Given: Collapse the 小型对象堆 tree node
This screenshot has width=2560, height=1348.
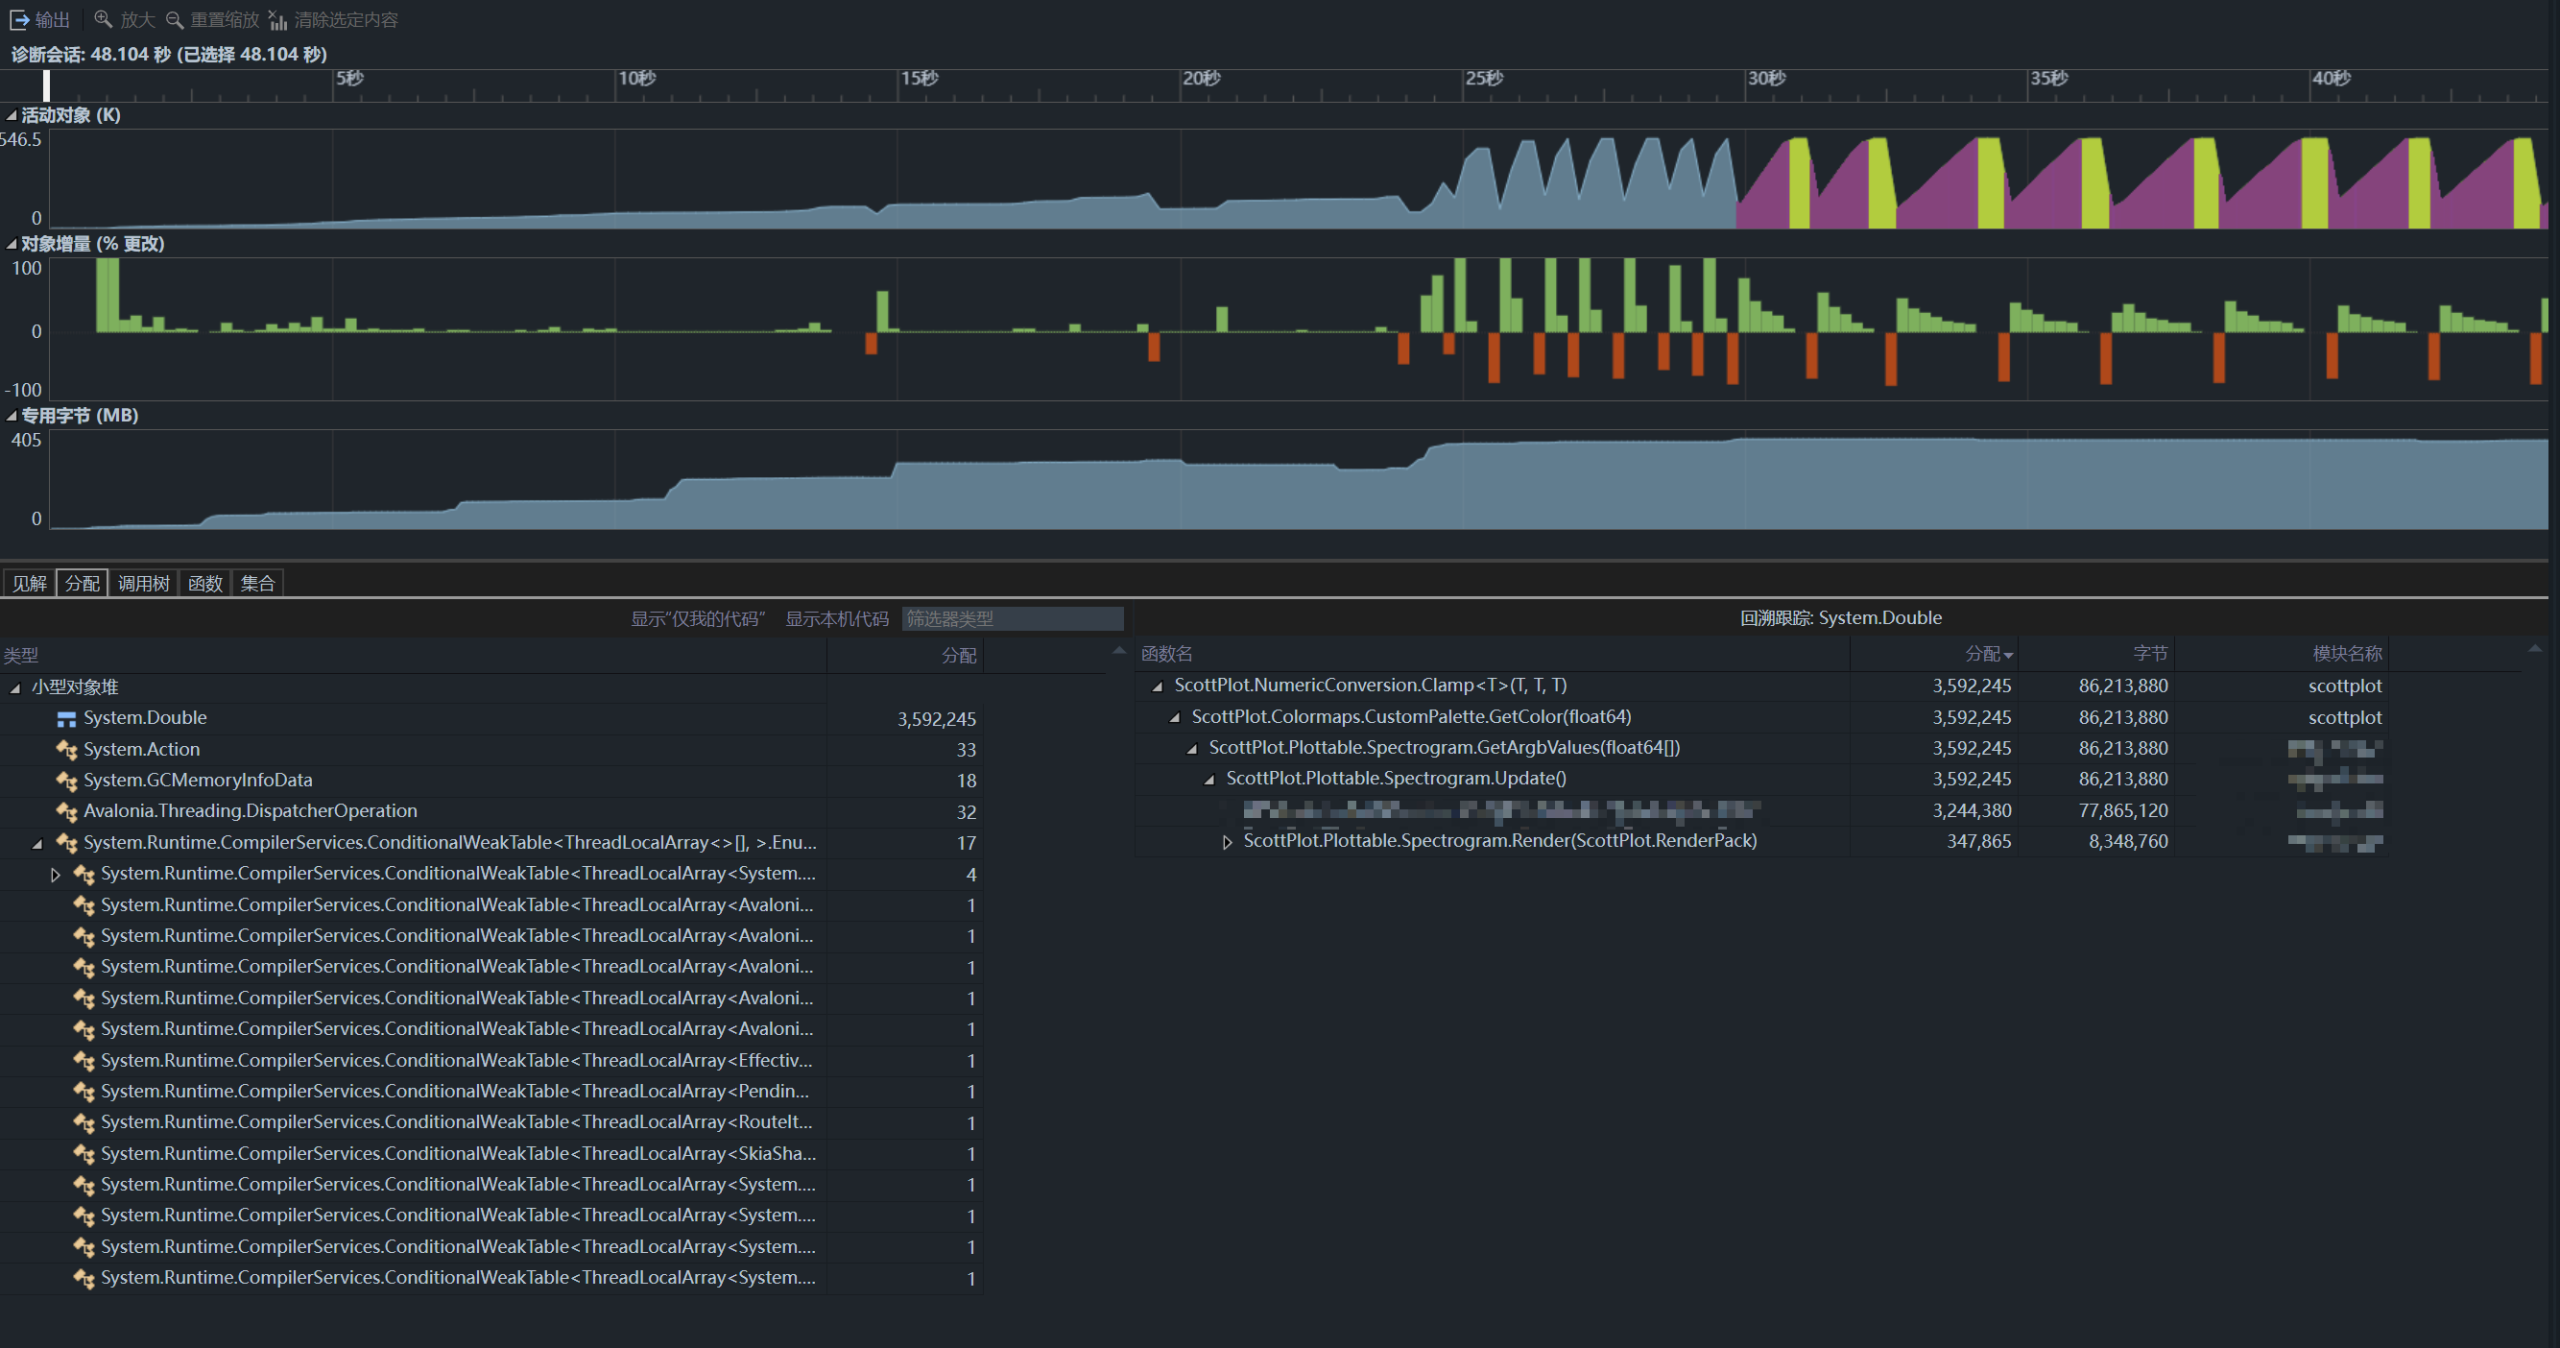Looking at the screenshot, I should (x=15, y=688).
